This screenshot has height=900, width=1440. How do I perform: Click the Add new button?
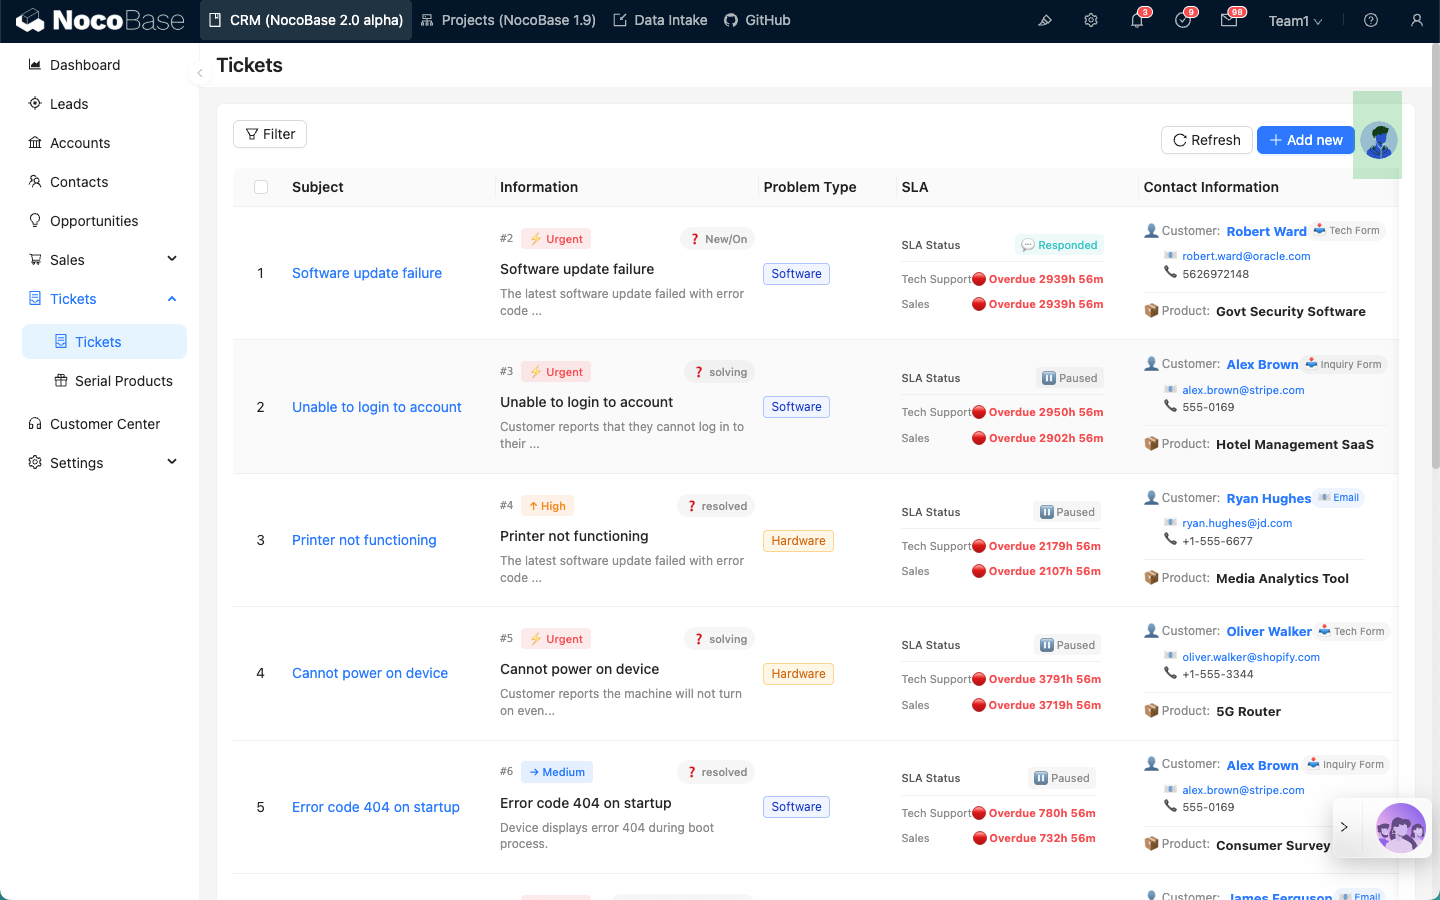tap(1305, 140)
